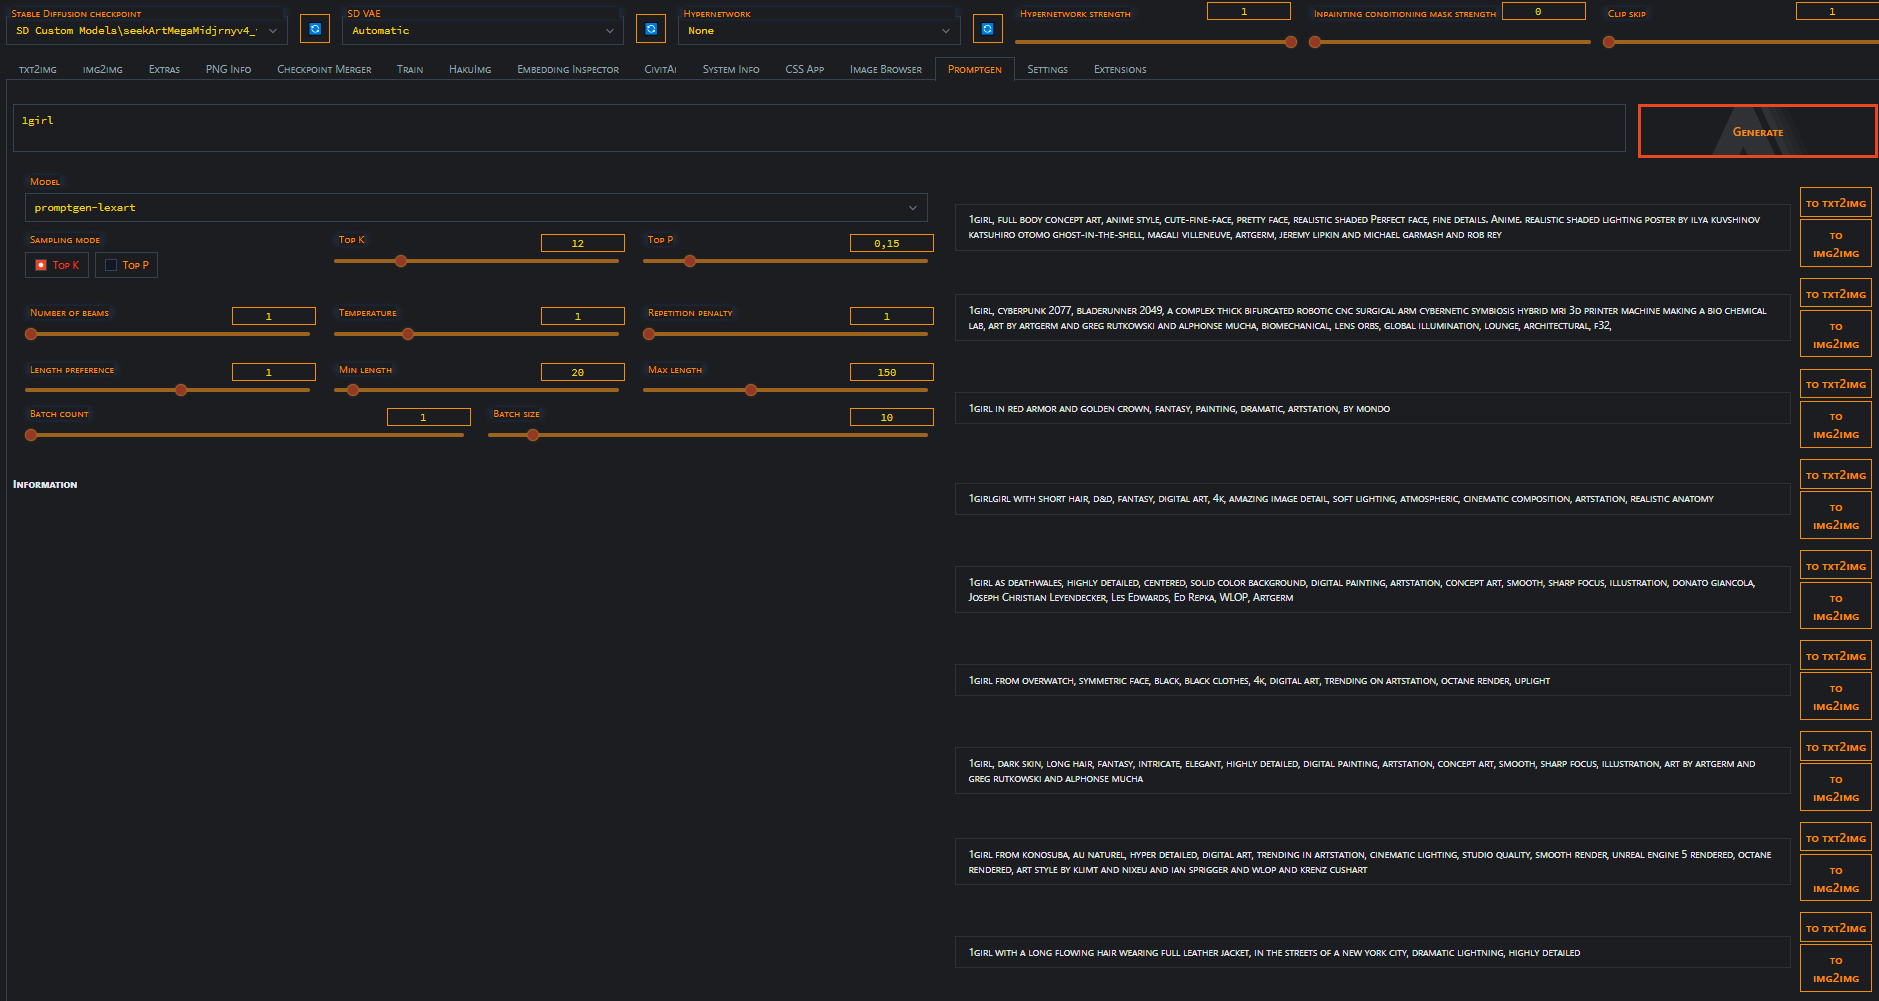Refresh the Stable Diffusion checkpoint list
Screen dimensions: 1879x1001
[x=315, y=29]
